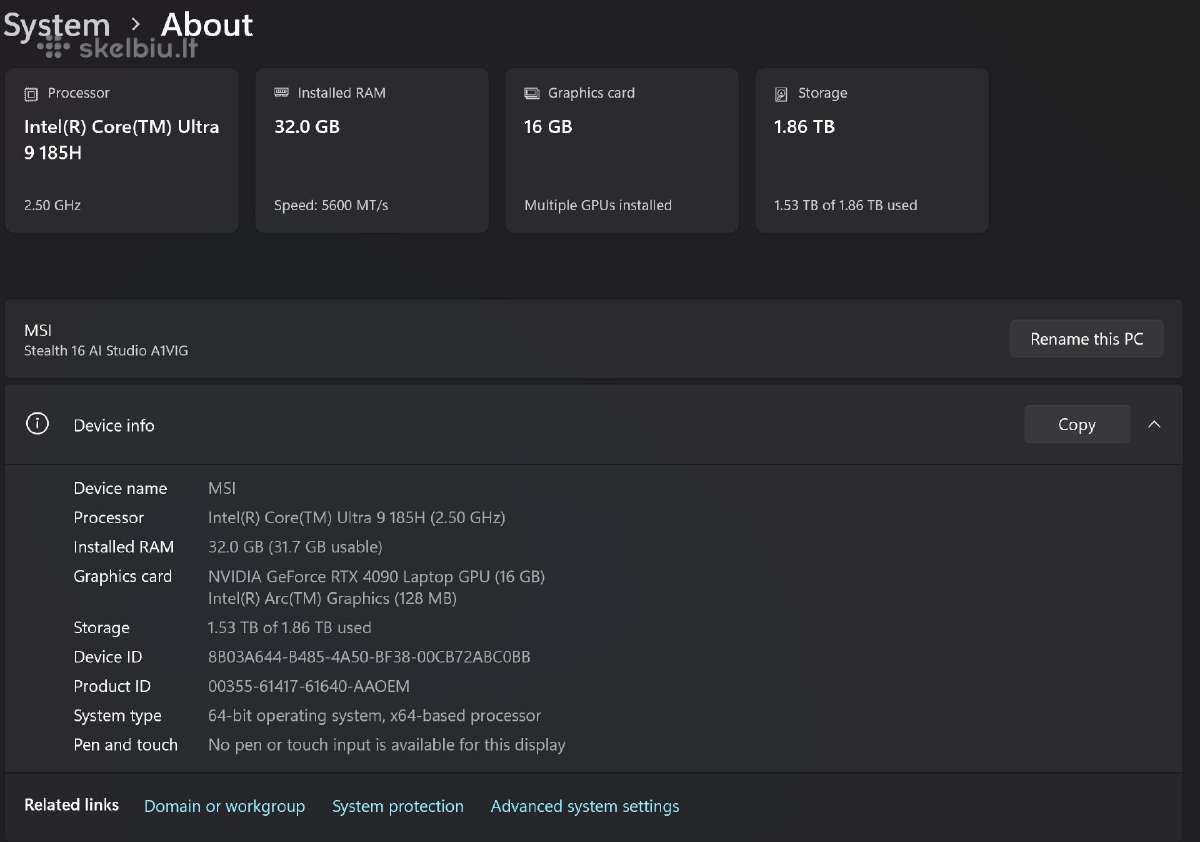
Task: Click the Storage drive icon
Action: 781,94
